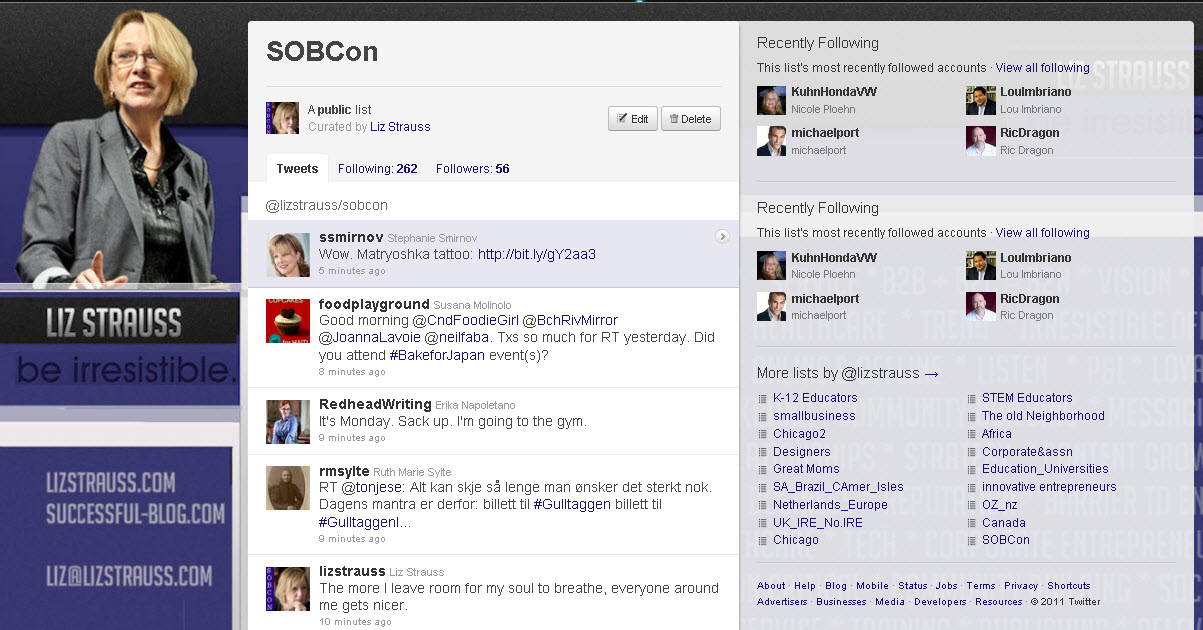Click the Edit list button

point(632,119)
